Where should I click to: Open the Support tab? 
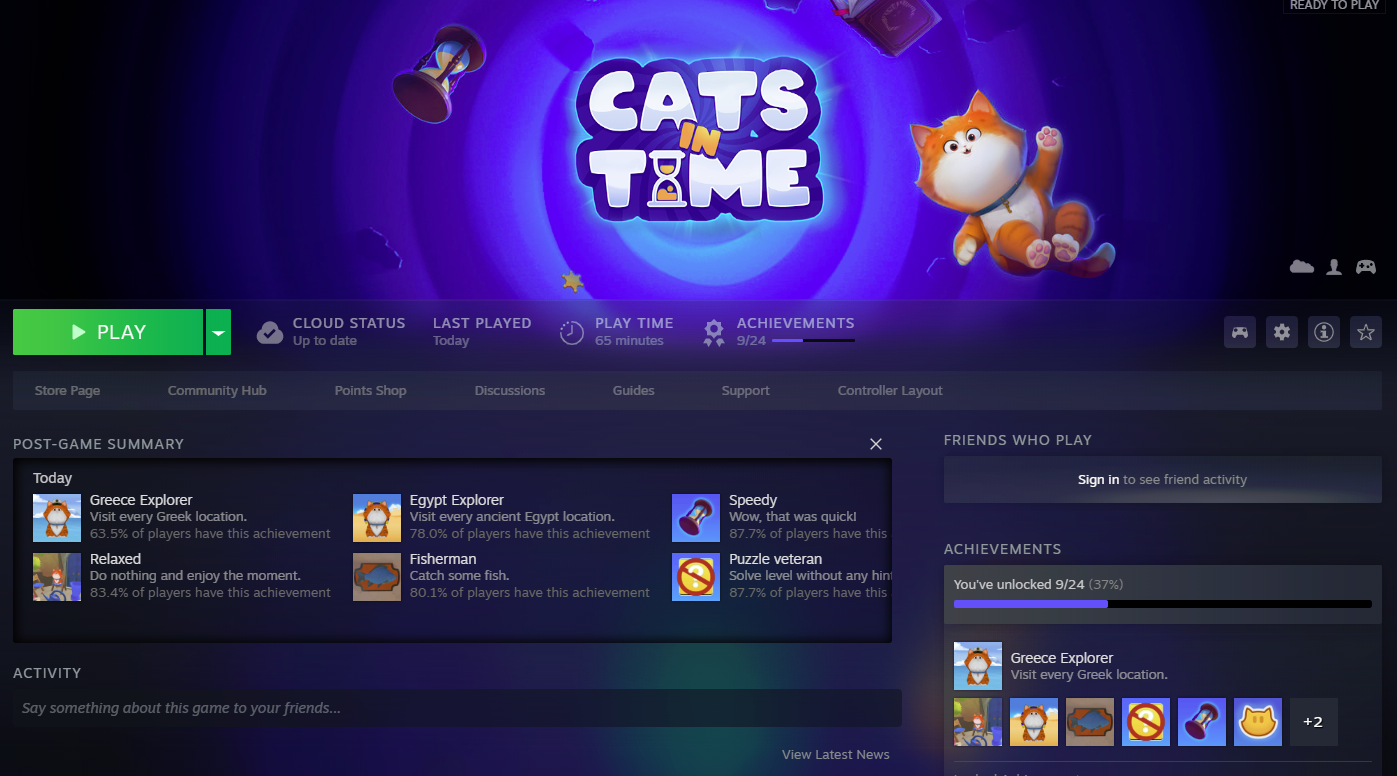(746, 390)
